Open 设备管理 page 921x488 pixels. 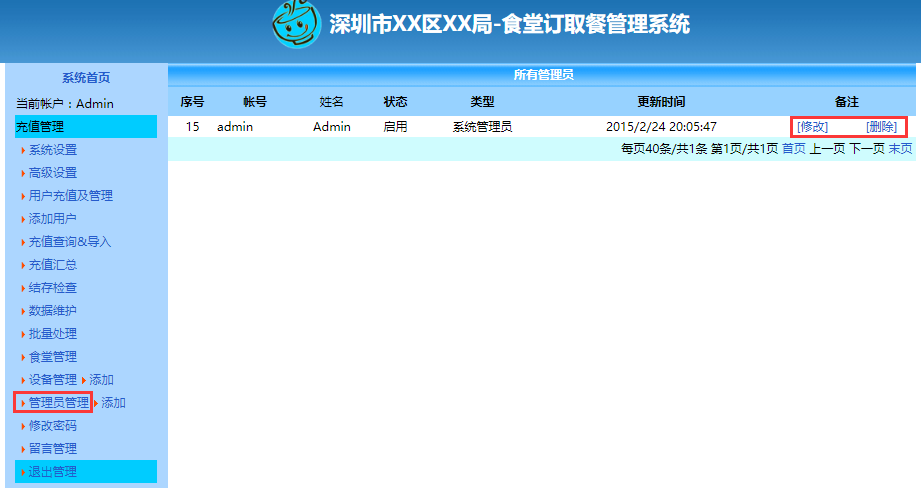coord(53,380)
